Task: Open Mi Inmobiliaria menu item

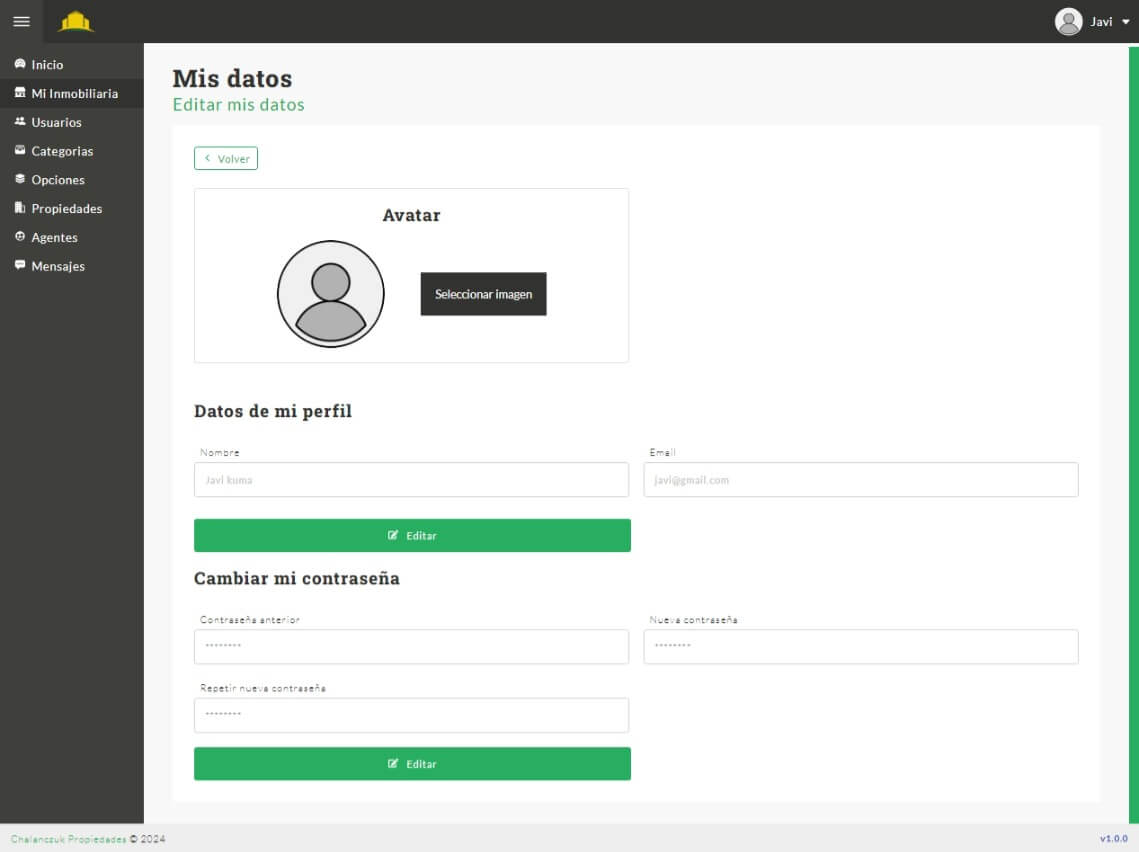Action: tap(74, 93)
